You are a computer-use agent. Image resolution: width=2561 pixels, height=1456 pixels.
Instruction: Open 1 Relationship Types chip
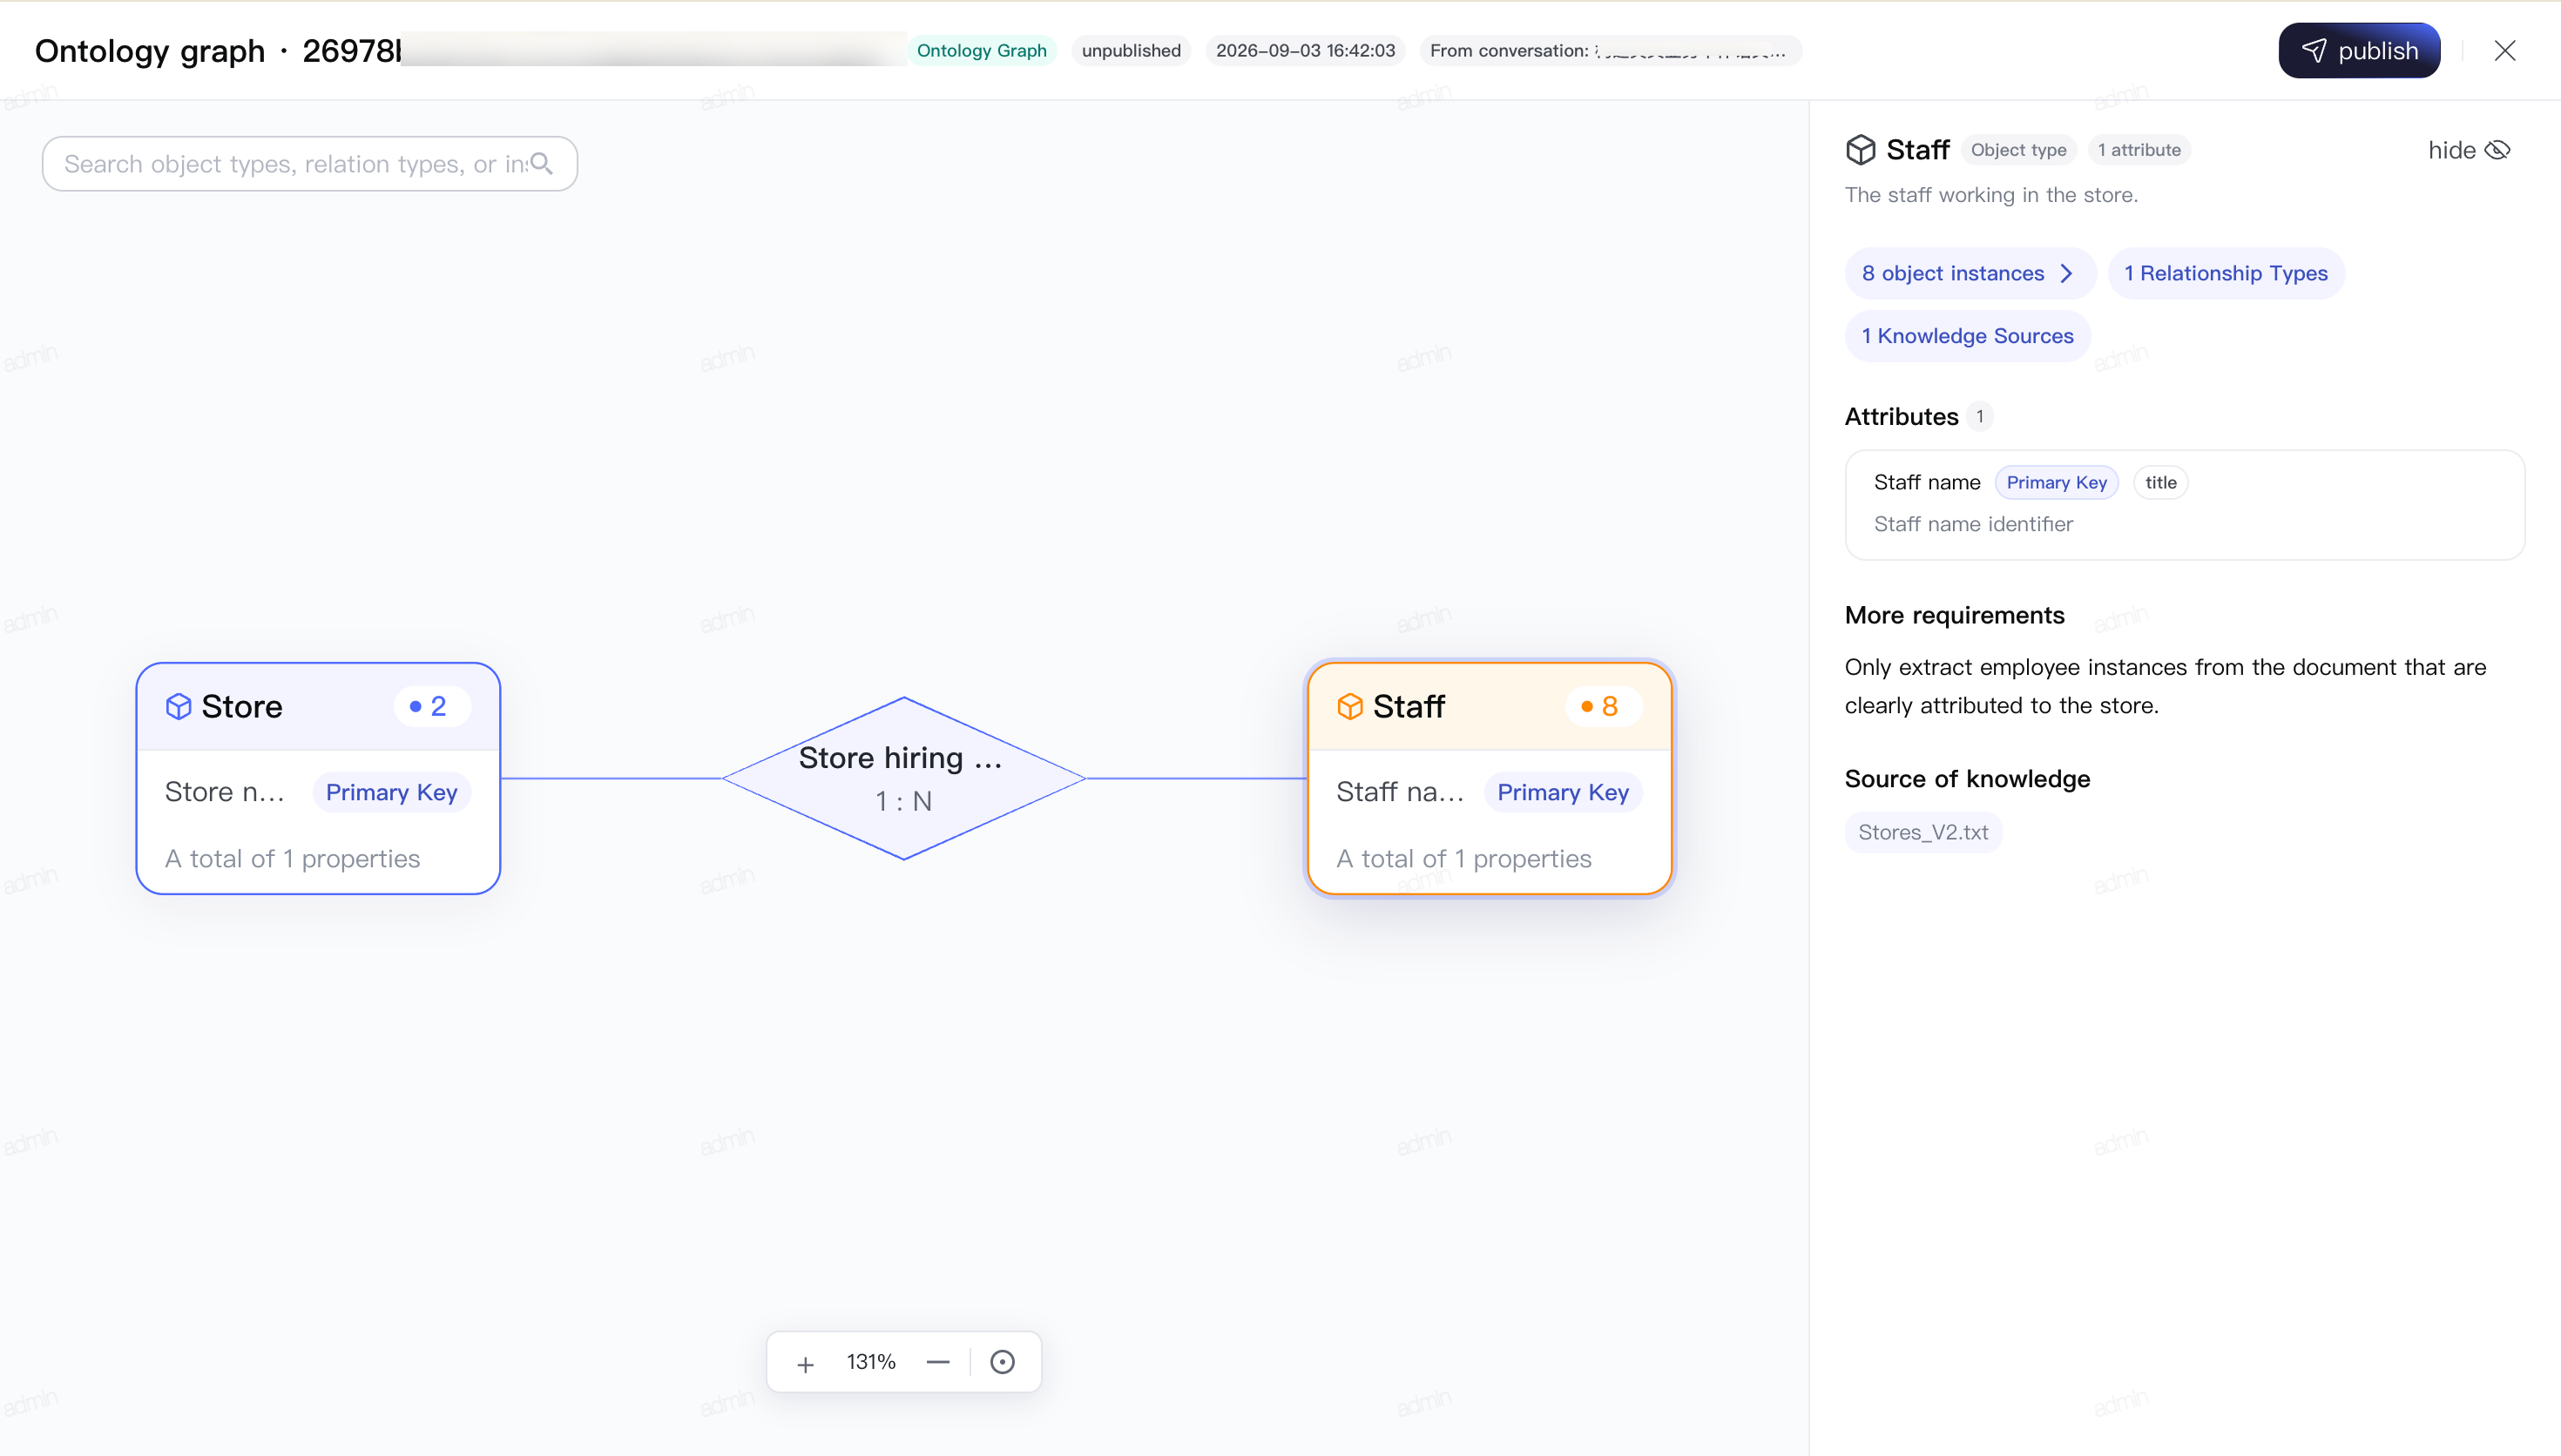tap(2225, 273)
